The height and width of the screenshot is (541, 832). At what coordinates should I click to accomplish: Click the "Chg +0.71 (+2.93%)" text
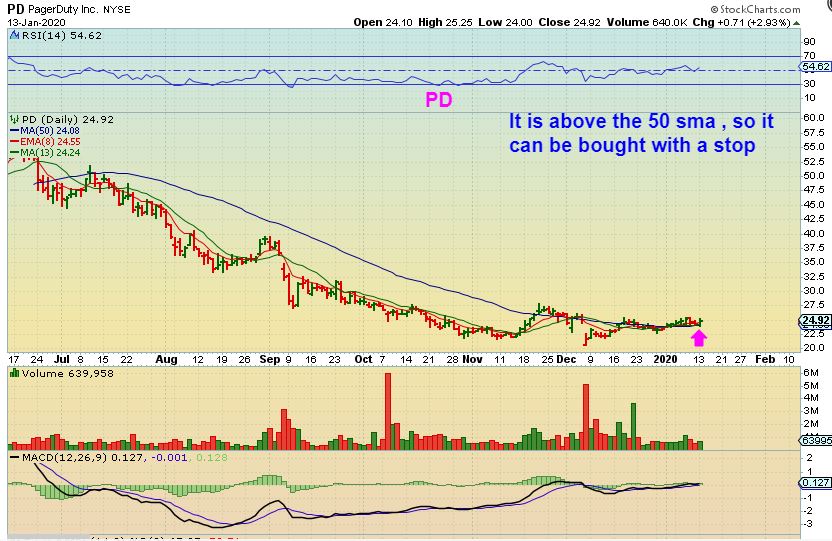[x=741, y=22]
